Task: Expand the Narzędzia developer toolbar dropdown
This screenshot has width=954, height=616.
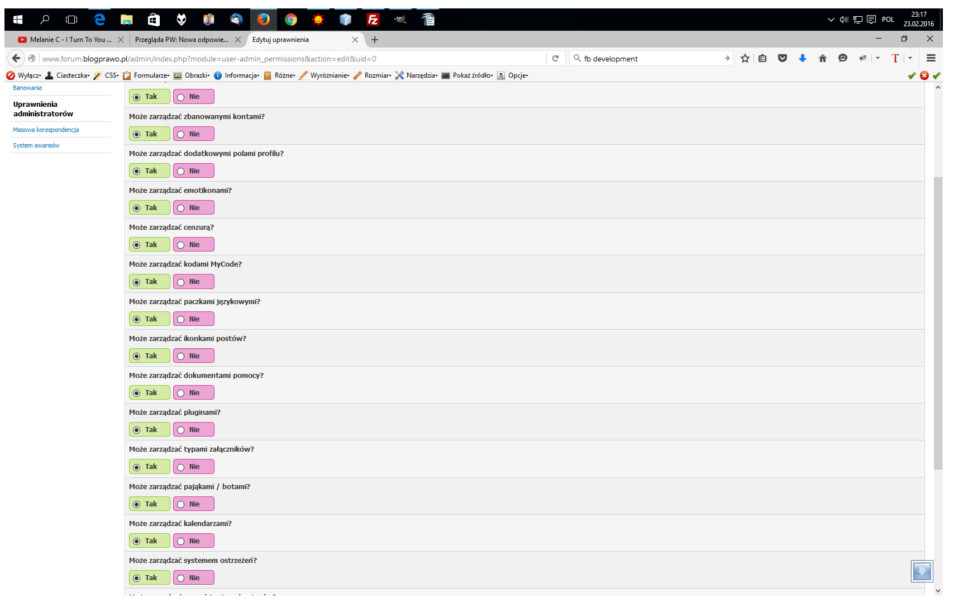Action: coord(416,75)
